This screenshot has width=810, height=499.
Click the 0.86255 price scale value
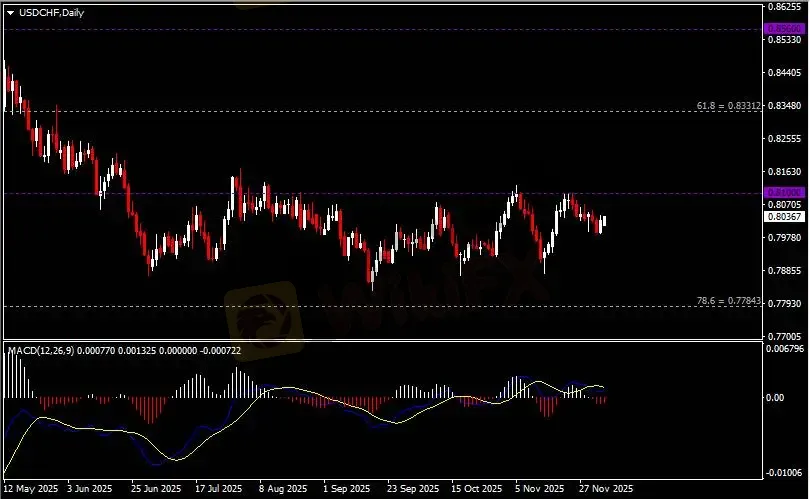click(x=783, y=6)
